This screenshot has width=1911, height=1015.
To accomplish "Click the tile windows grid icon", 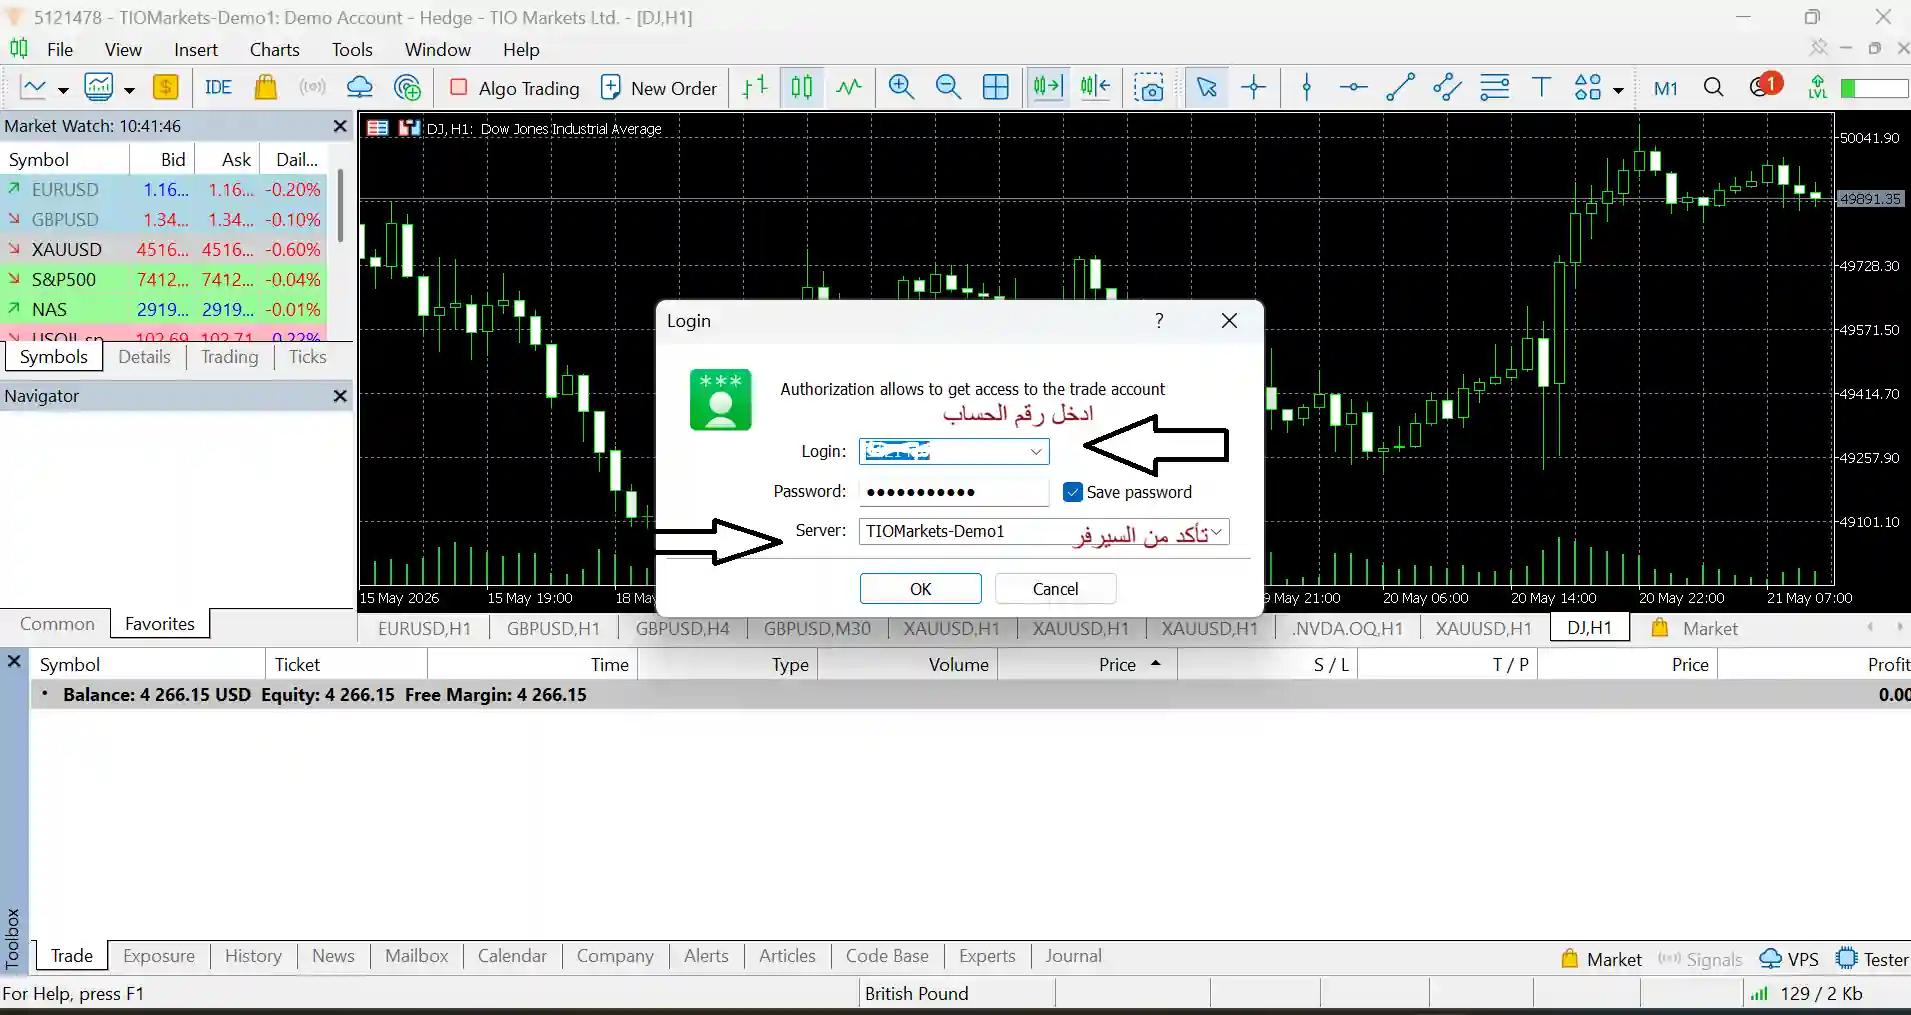I will [x=996, y=88].
